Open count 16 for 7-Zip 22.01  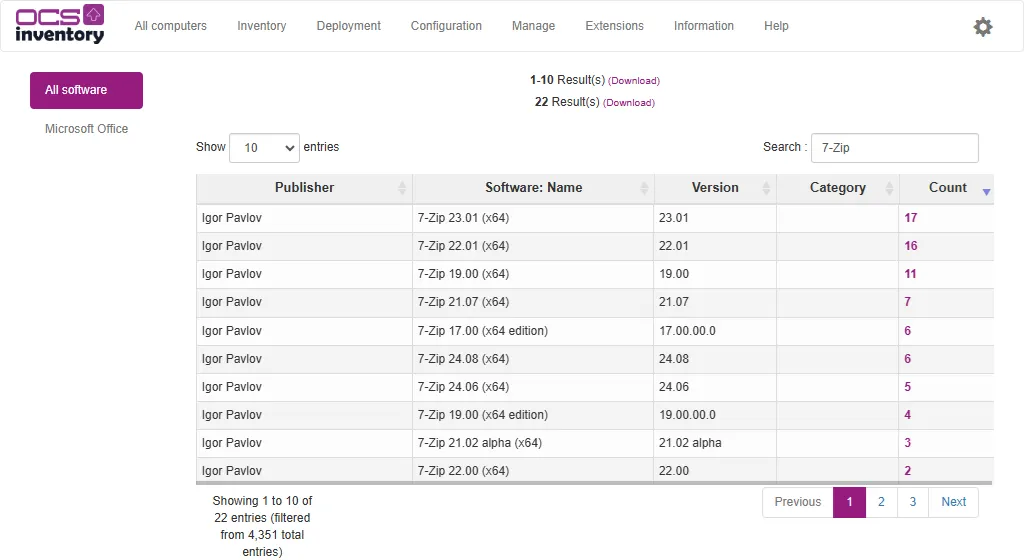coord(910,246)
